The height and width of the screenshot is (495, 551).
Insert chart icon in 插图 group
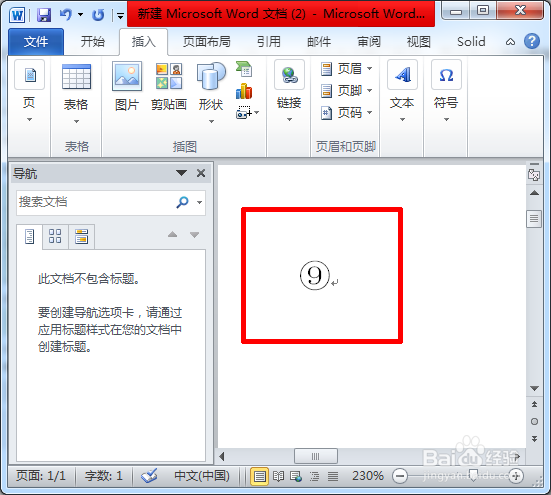click(244, 91)
